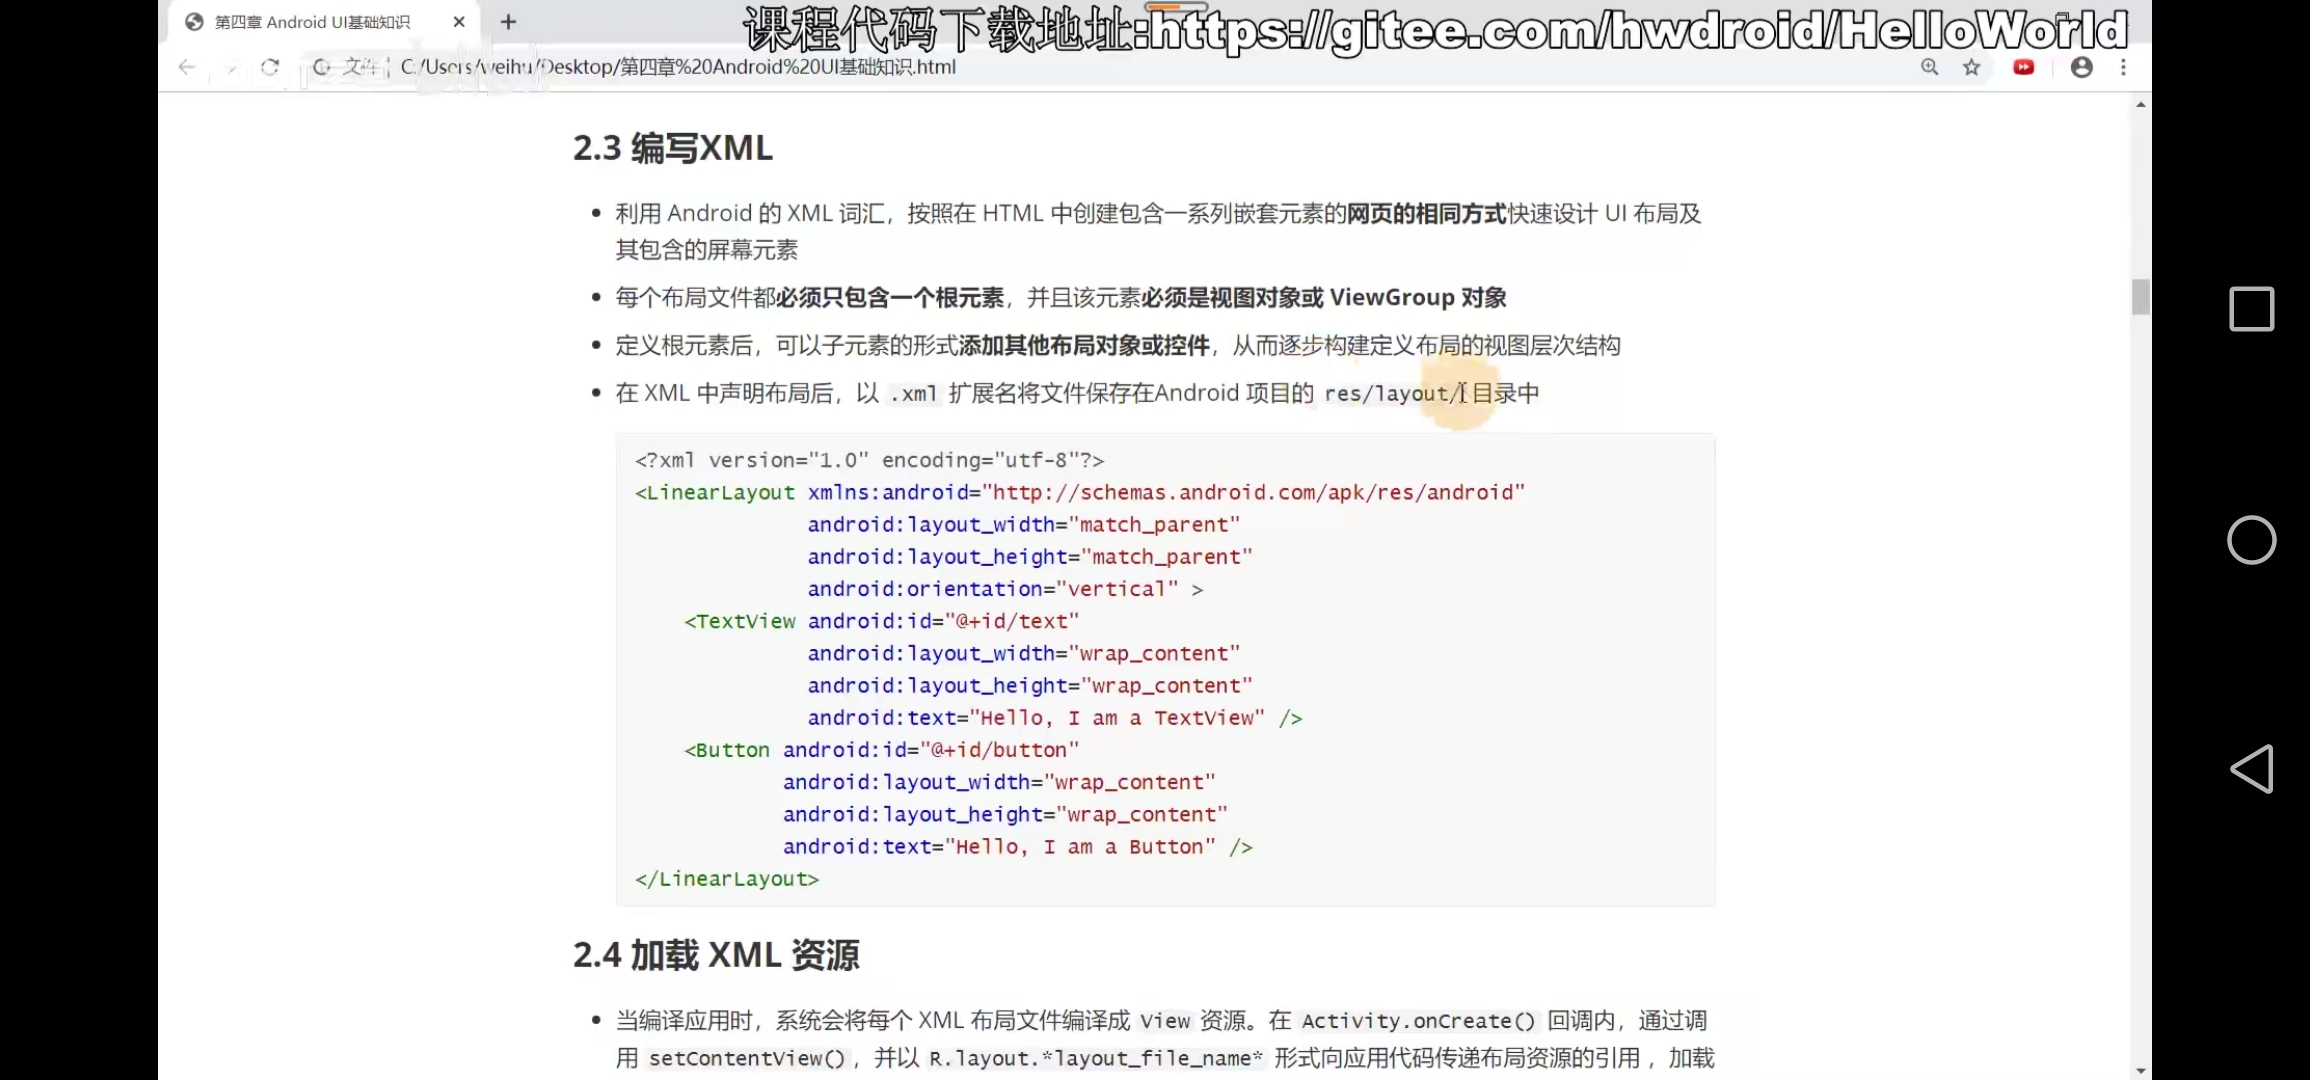Click the heading 2.3 编写XML
The image size is (2310, 1080).
pos(673,148)
